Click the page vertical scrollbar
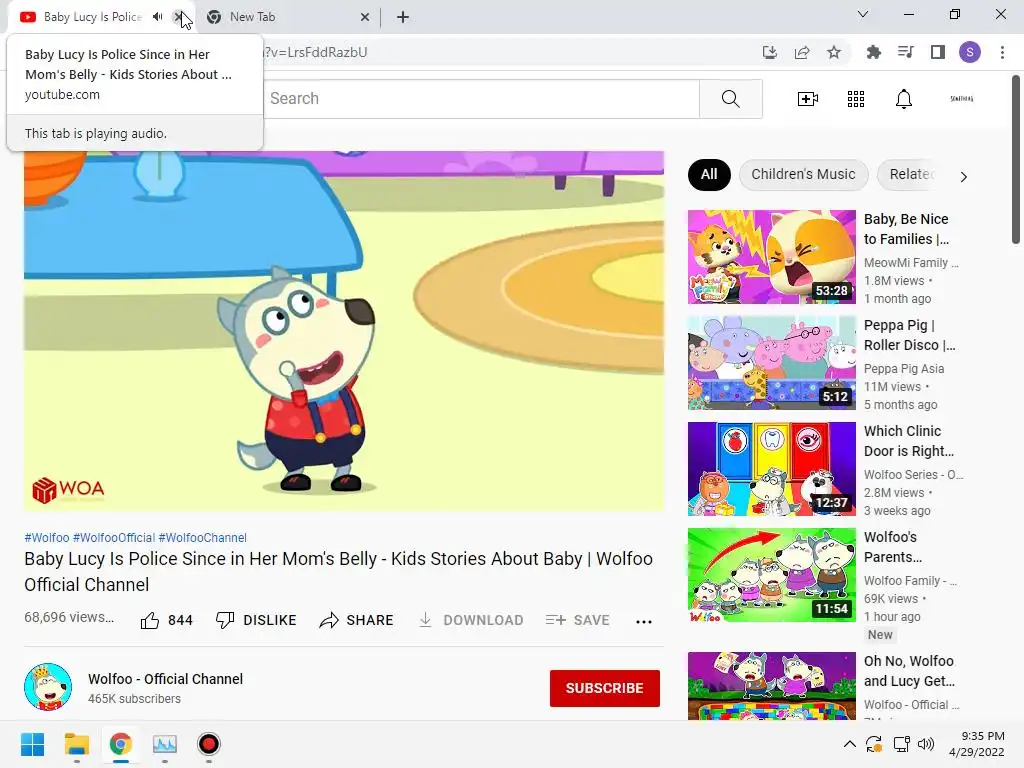Screen dimensions: 1024x768 pyautogui.click(x=1016, y=160)
